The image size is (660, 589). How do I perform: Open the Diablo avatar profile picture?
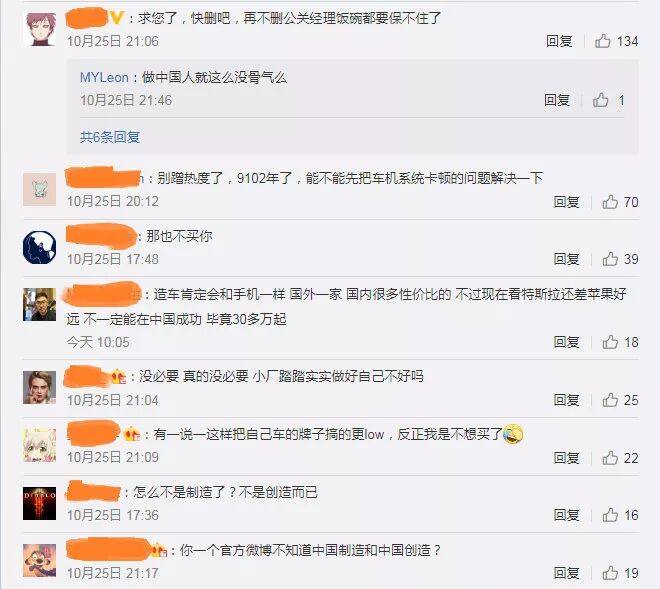[x=39, y=503]
